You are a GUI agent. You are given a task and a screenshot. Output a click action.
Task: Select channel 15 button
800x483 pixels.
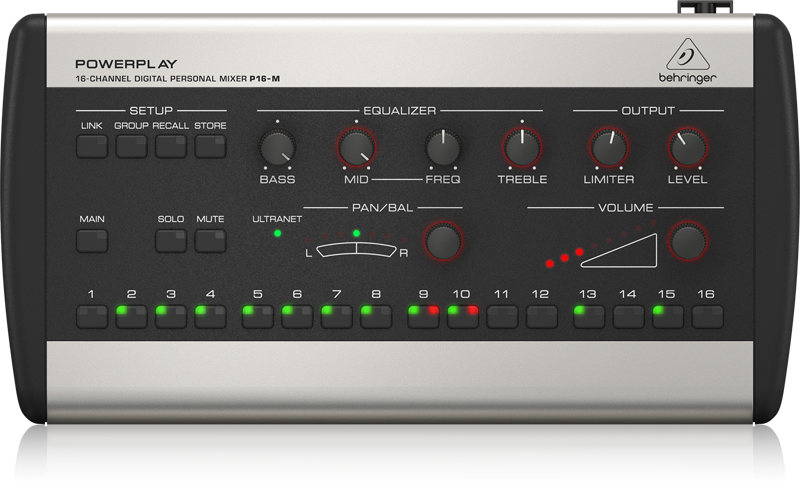click(x=668, y=317)
